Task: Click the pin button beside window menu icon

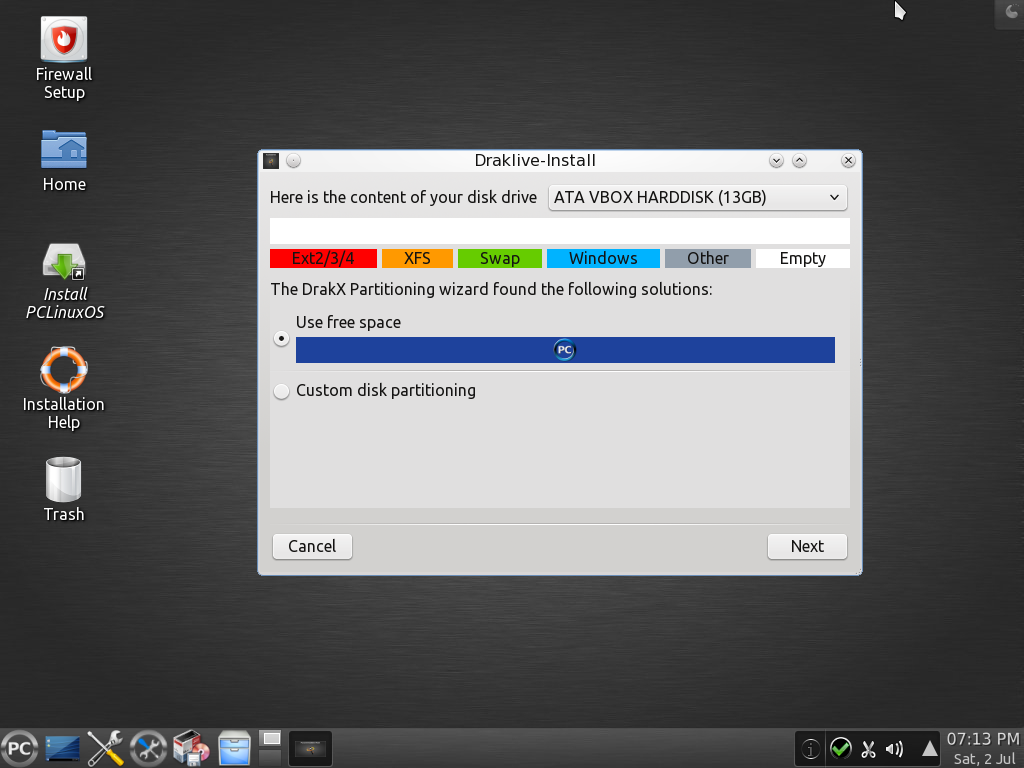Action: coord(293,161)
